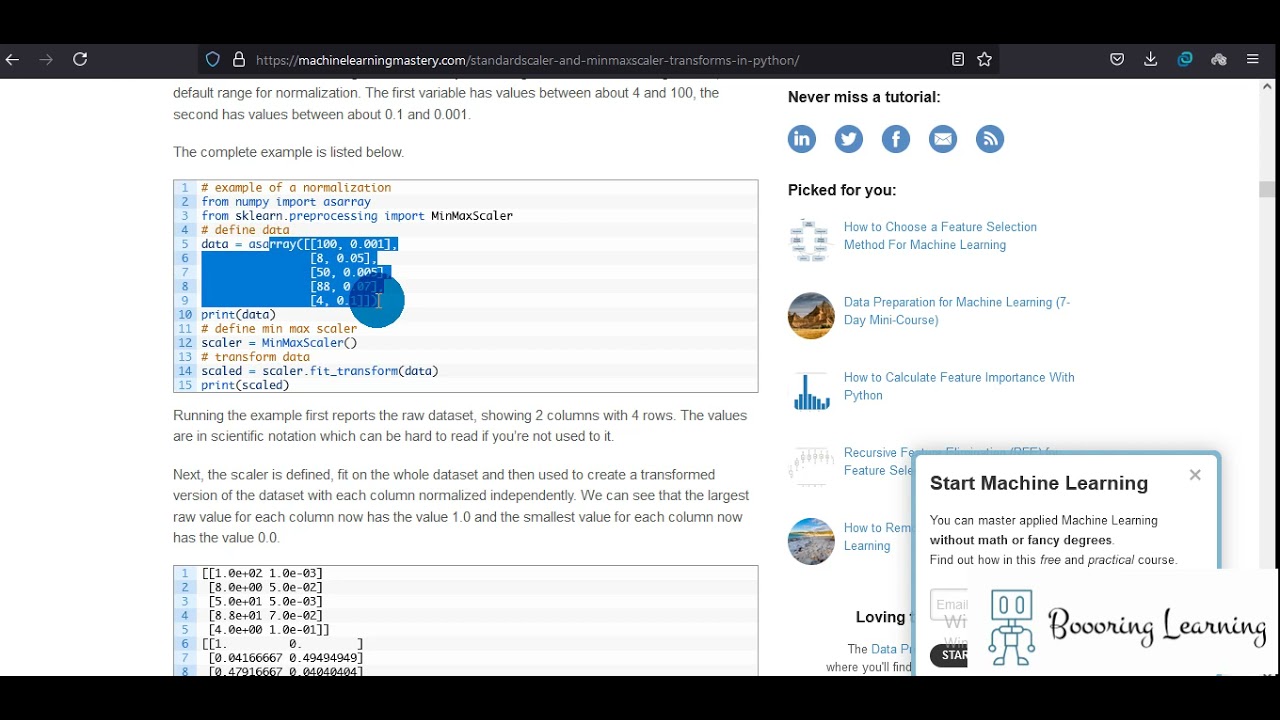The image size is (1280, 720).
Task: Open the Twitter social icon
Action: click(849, 139)
